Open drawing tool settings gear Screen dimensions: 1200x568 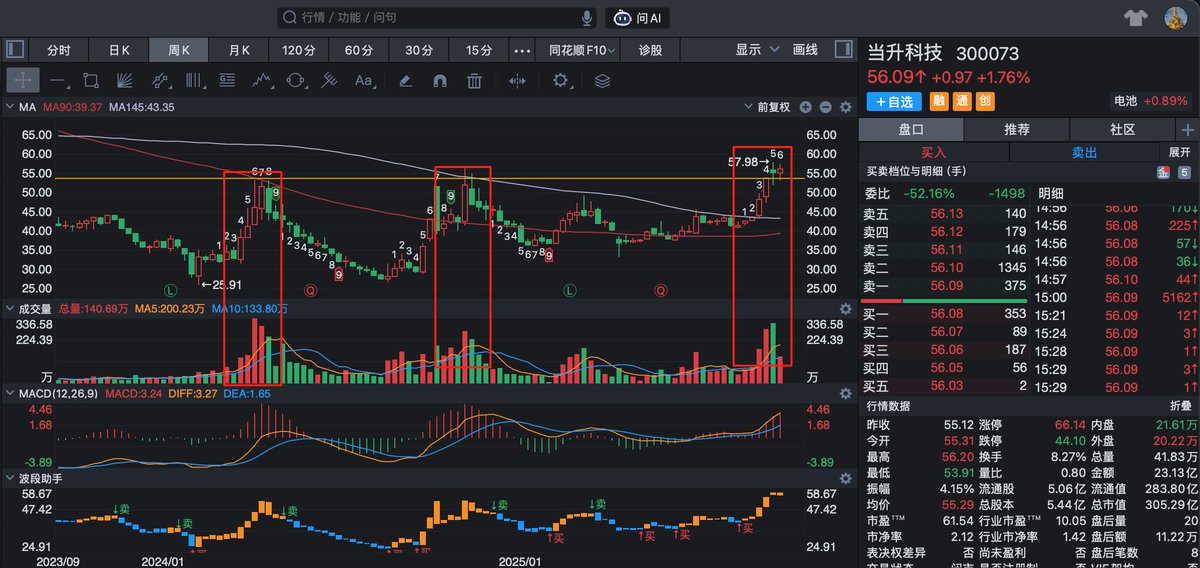[x=559, y=80]
